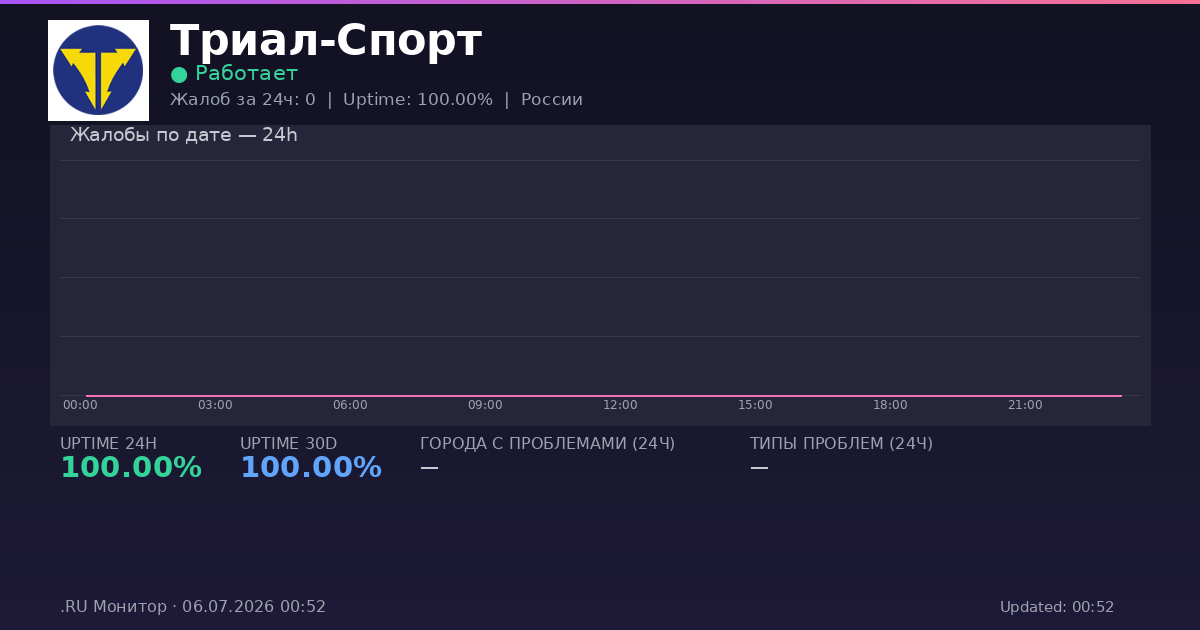This screenshot has width=1200, height=630.
Task: Click the 12:00 timeline tick
Action: [x=620, y=405]
